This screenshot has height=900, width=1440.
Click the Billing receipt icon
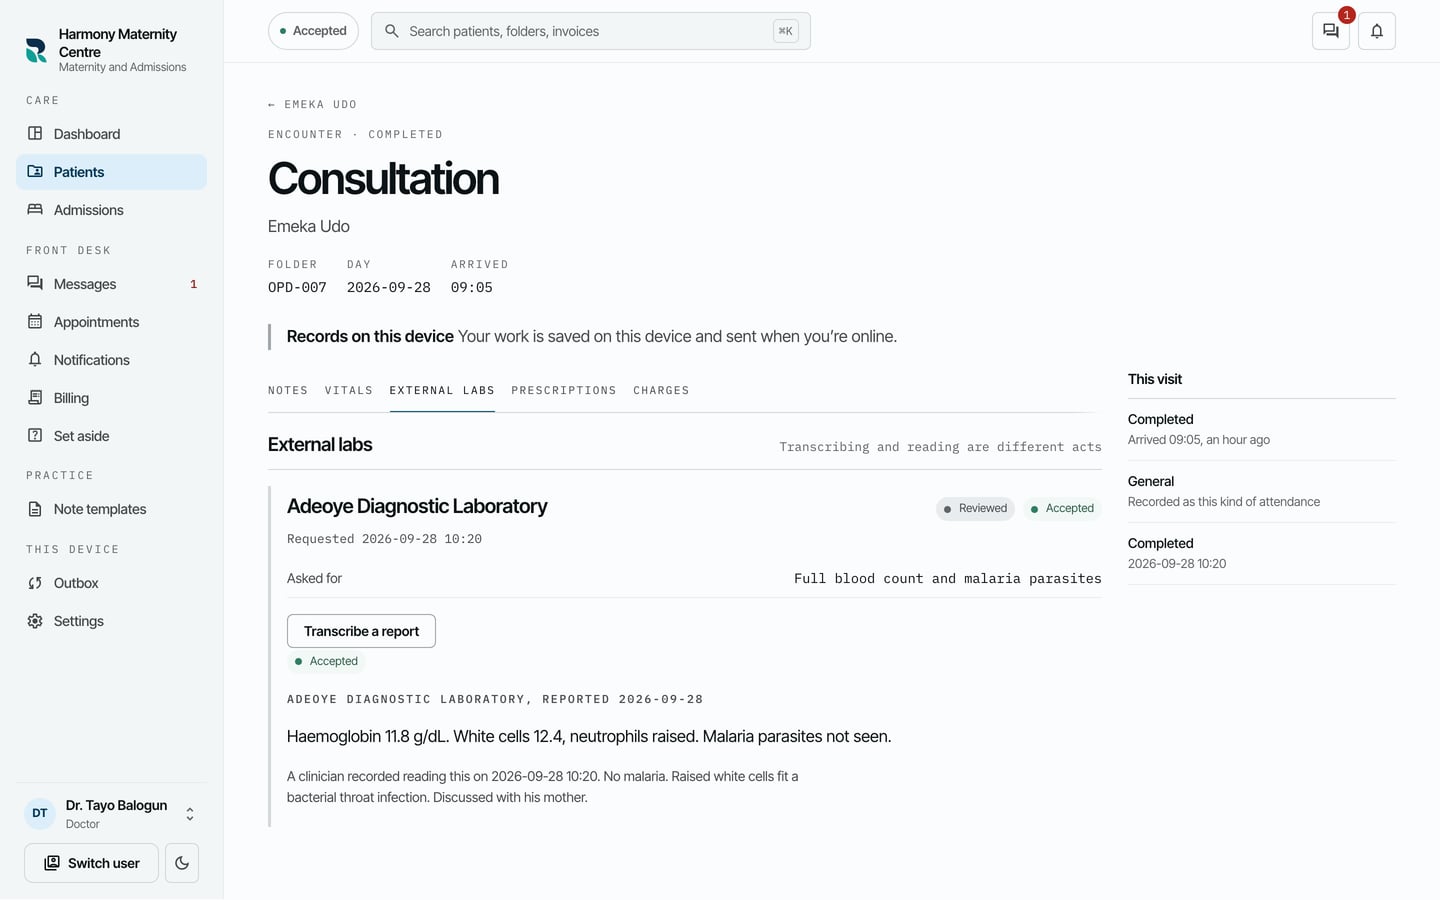coord(35,397)
